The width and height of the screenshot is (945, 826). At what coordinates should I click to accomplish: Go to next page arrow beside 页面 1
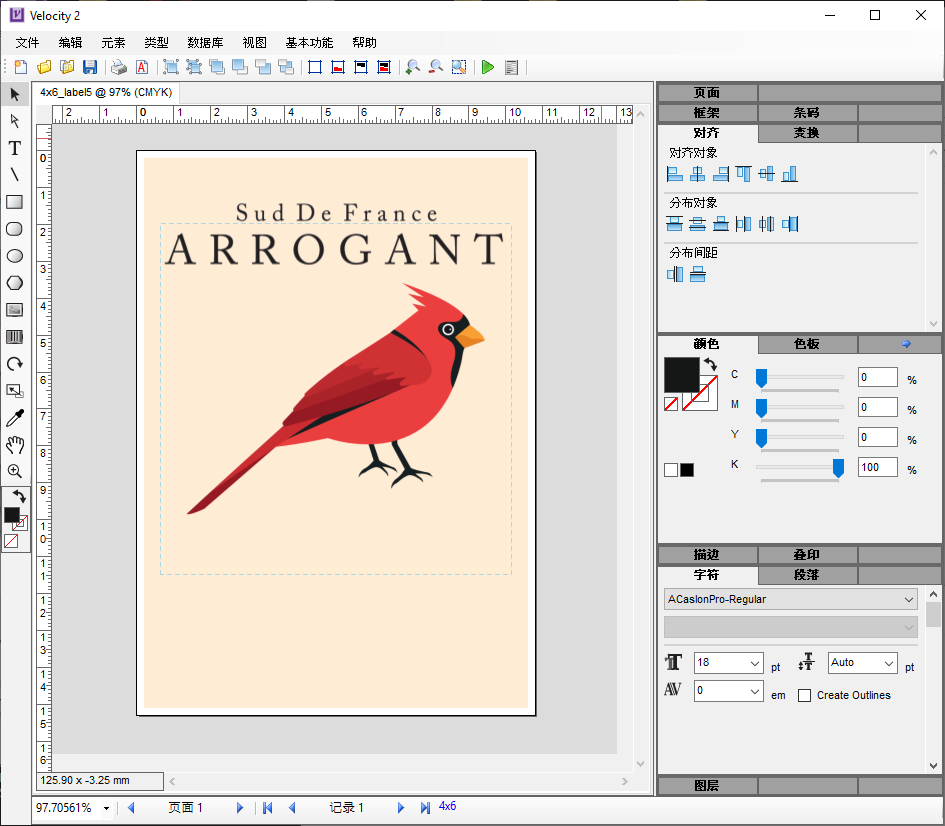[240, 808]
